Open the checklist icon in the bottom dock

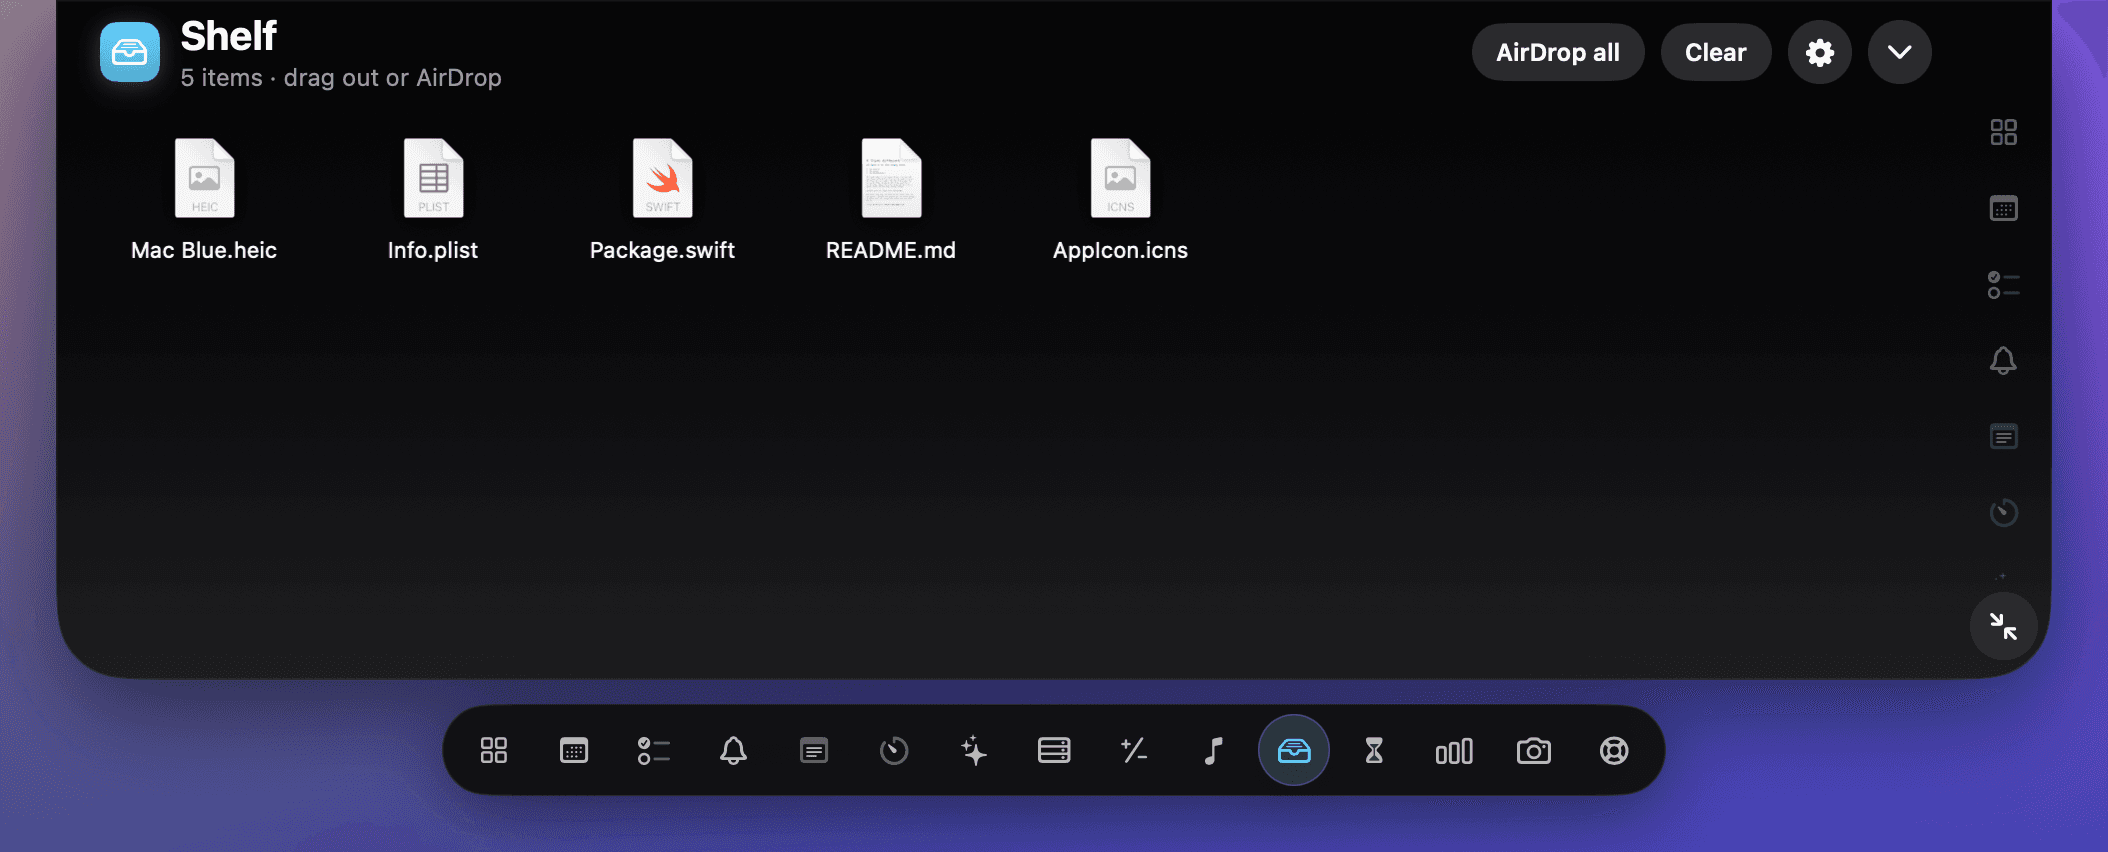pos(654,751)
